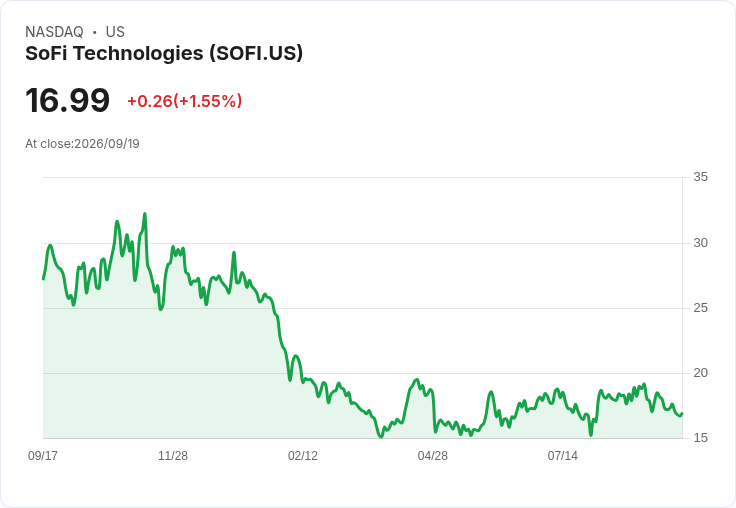The image size is (736, 508).
Task: Select the 11/28 date on x-axis
Action: (x=173, y=455)
